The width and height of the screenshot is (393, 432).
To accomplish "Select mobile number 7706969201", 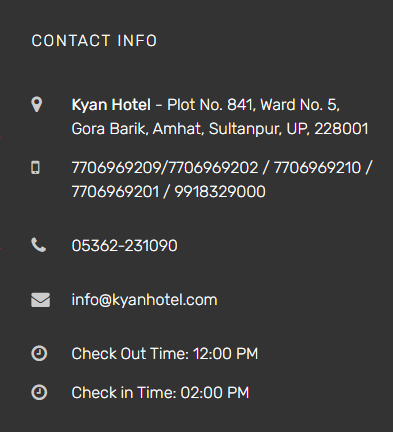I will pos(115,192).
